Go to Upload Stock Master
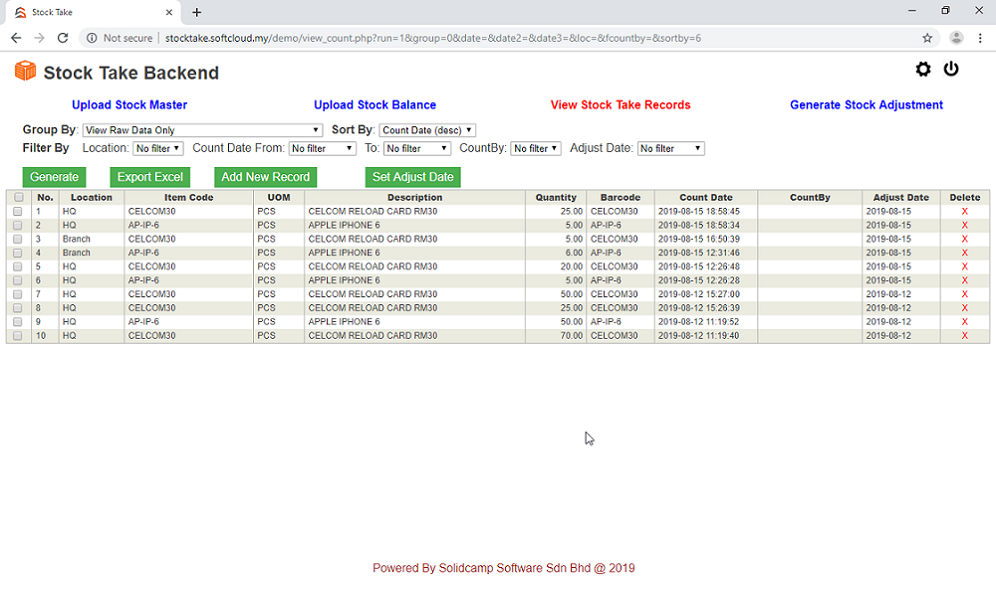This screenshot has height=598, width=996. pos(129,105)
